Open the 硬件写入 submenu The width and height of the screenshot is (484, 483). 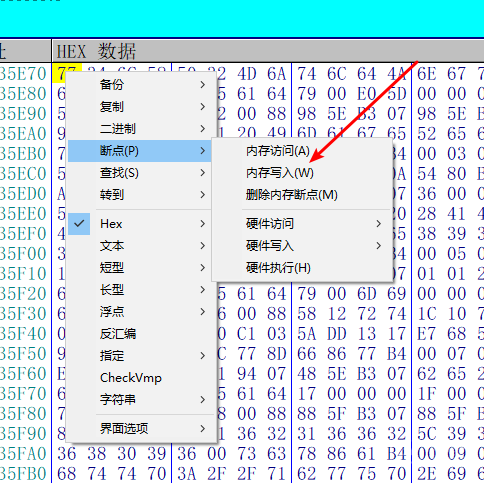[302, 246]
